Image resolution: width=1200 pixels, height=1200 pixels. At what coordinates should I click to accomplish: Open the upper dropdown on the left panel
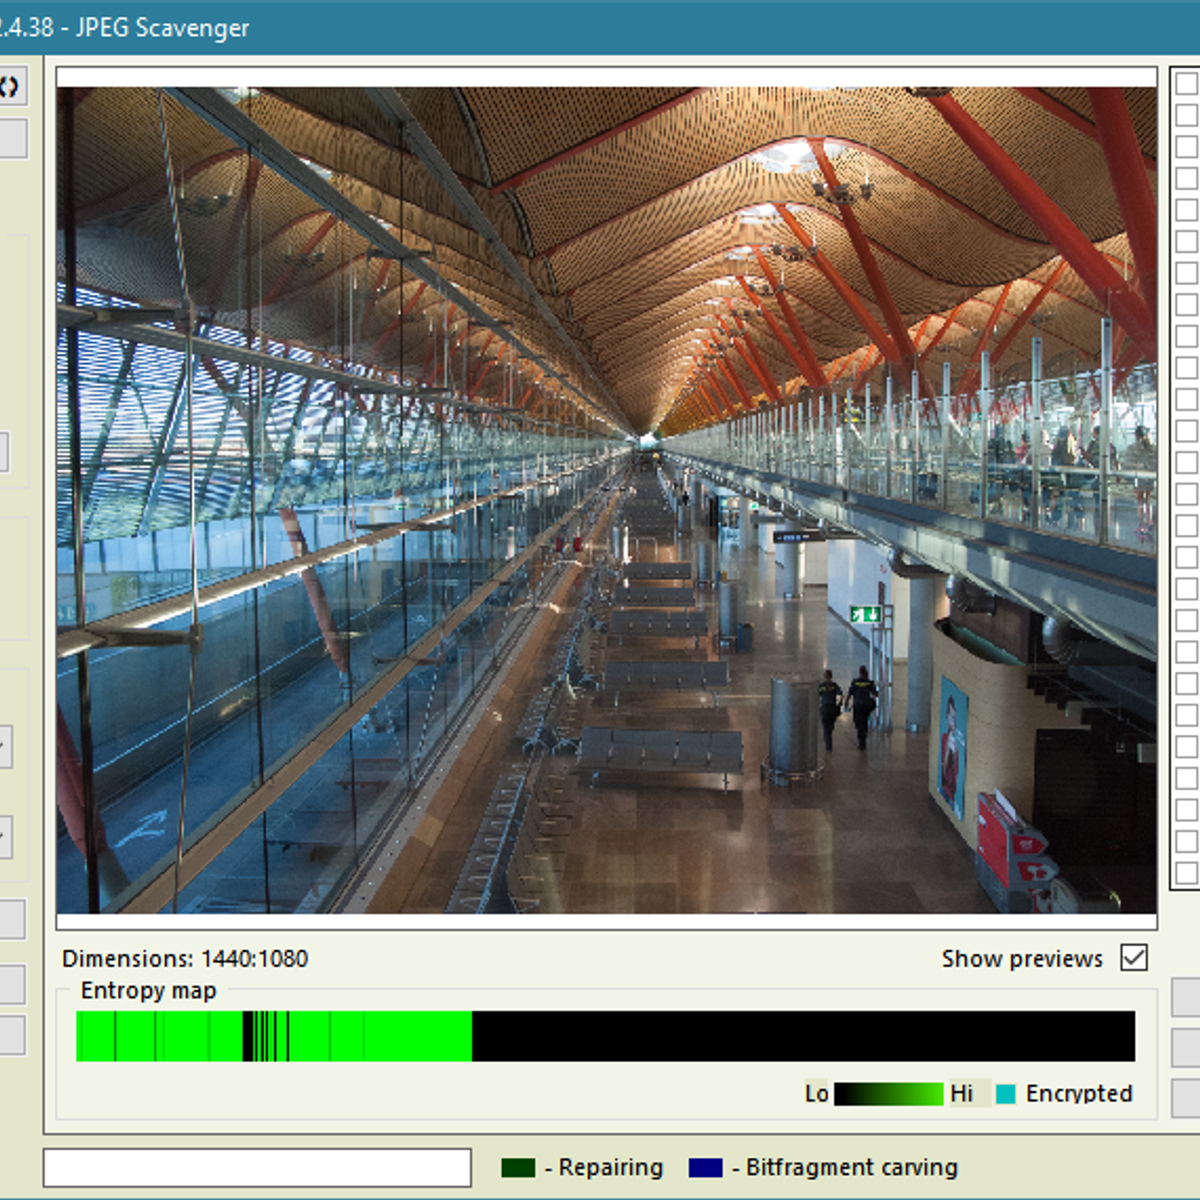point(5,747)
